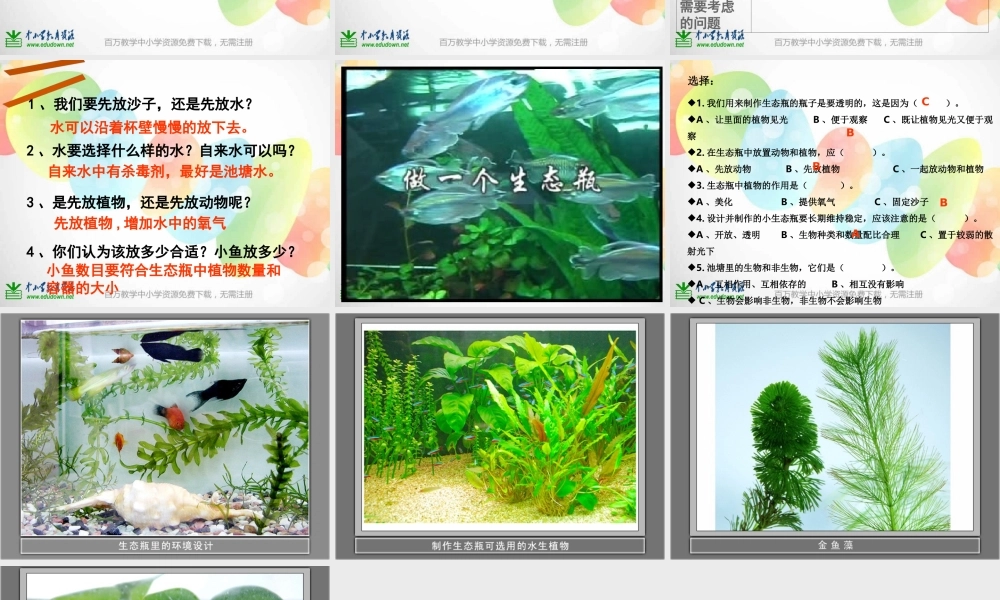This screenshot has height=600, width=1000.
Task: Click the logo at bottom of question slide
Action: (15, 291)
